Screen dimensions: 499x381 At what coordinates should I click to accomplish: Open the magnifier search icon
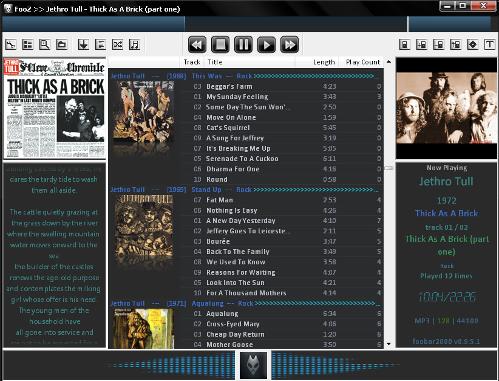(x=45, y=44)
